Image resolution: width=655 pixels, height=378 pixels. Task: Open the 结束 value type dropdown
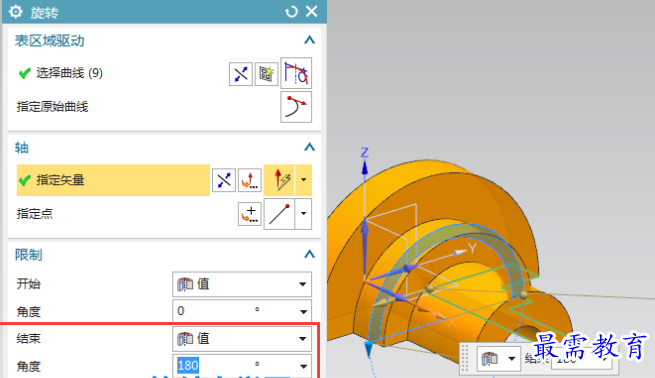[242, 338]
